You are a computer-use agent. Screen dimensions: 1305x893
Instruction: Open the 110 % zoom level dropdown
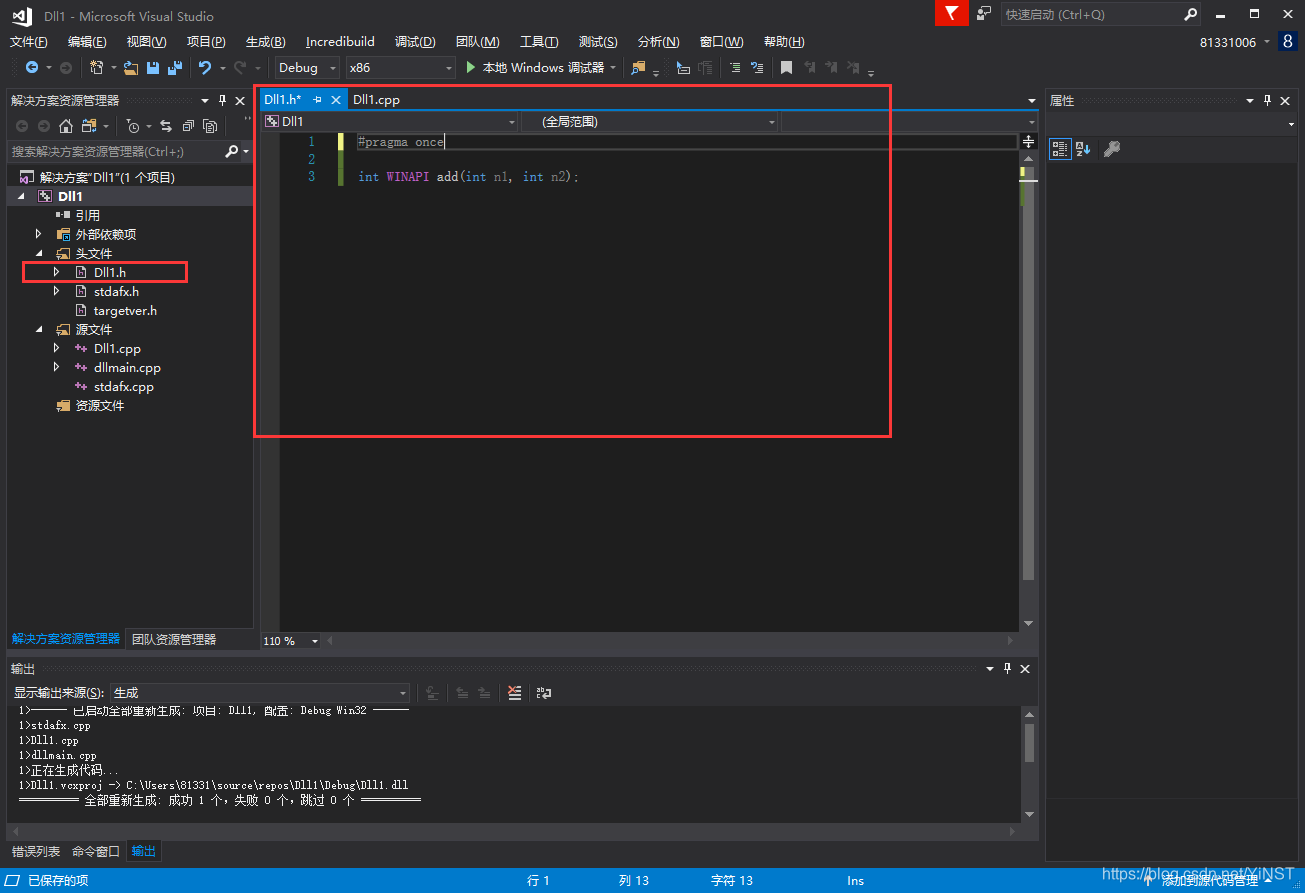tap(291, 641)
